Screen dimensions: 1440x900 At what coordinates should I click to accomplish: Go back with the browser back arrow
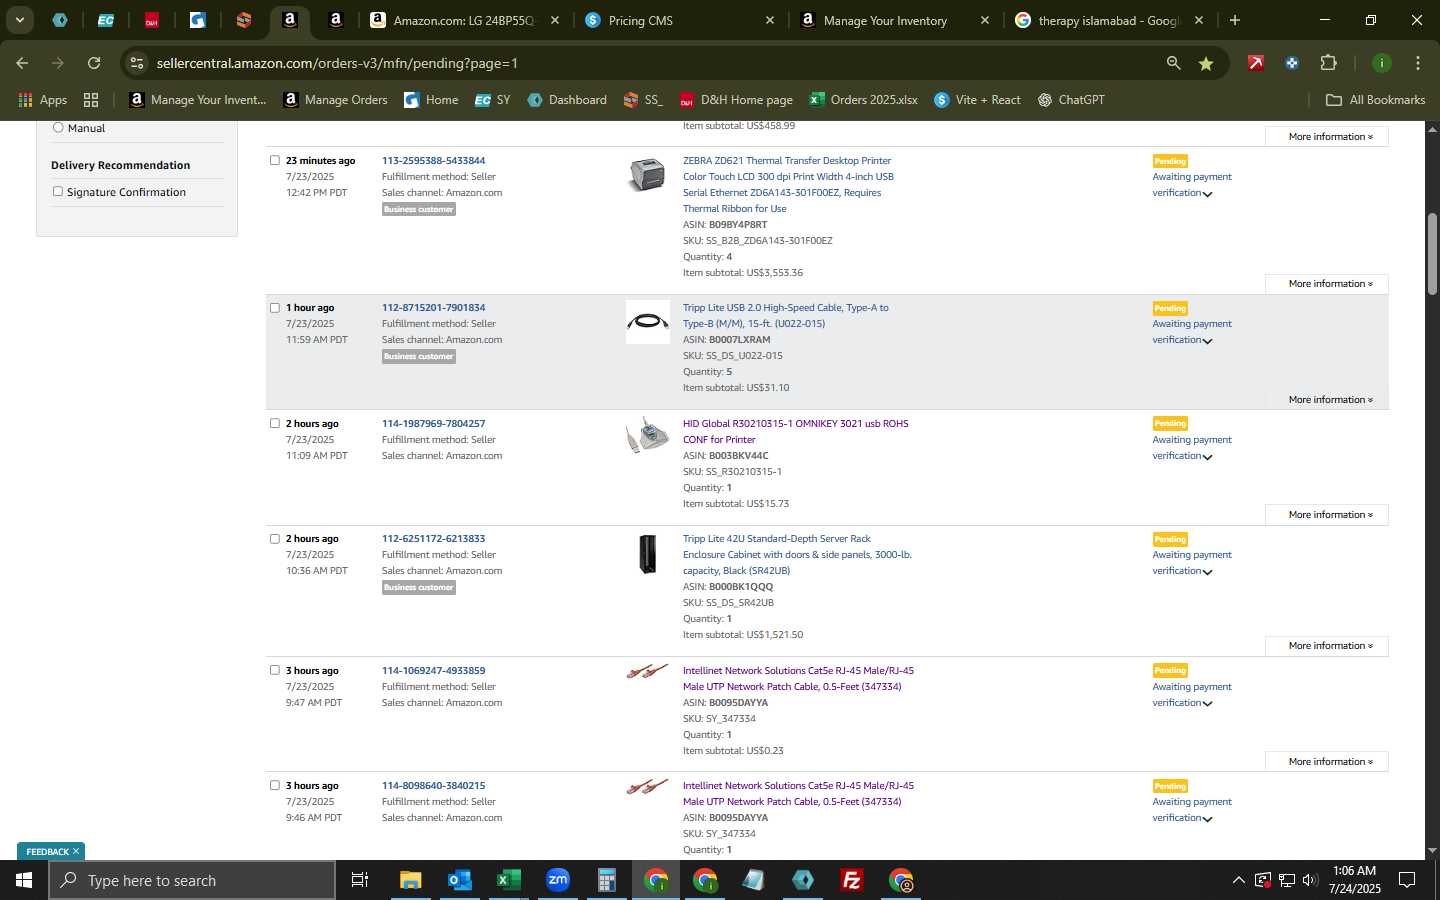point(22,63)
